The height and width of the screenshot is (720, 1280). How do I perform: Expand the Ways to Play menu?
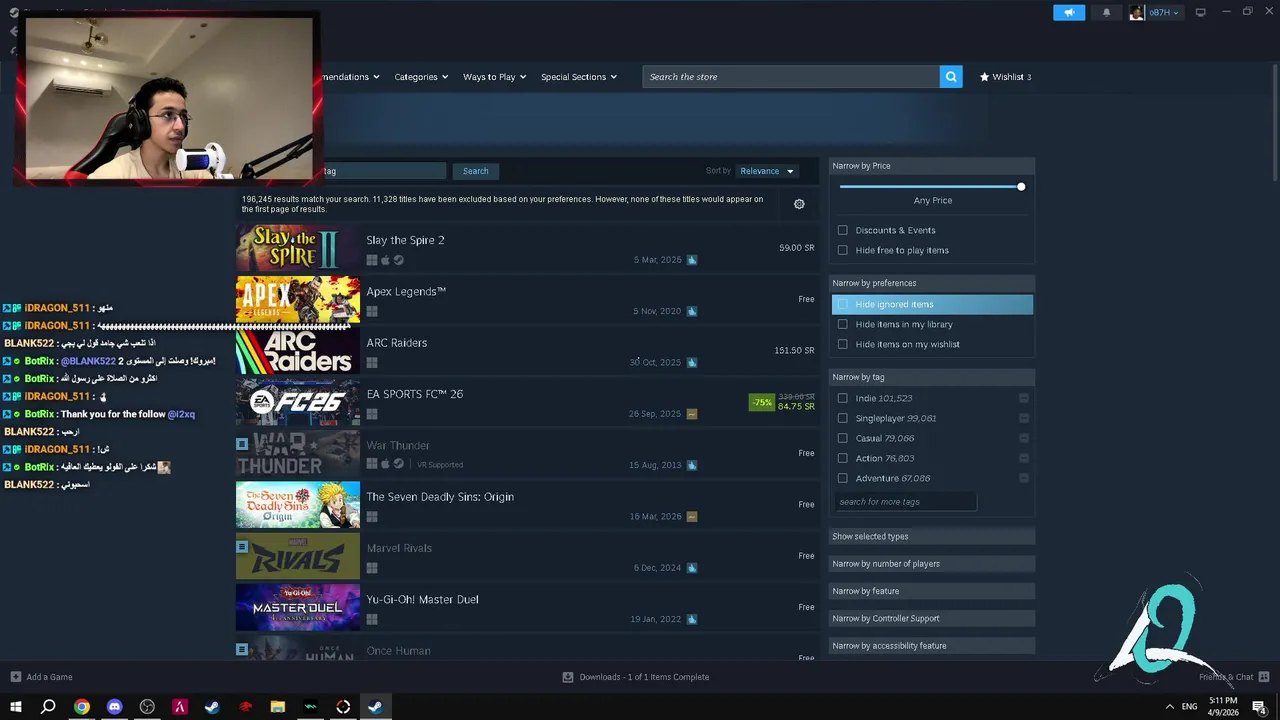pos(495,77)
